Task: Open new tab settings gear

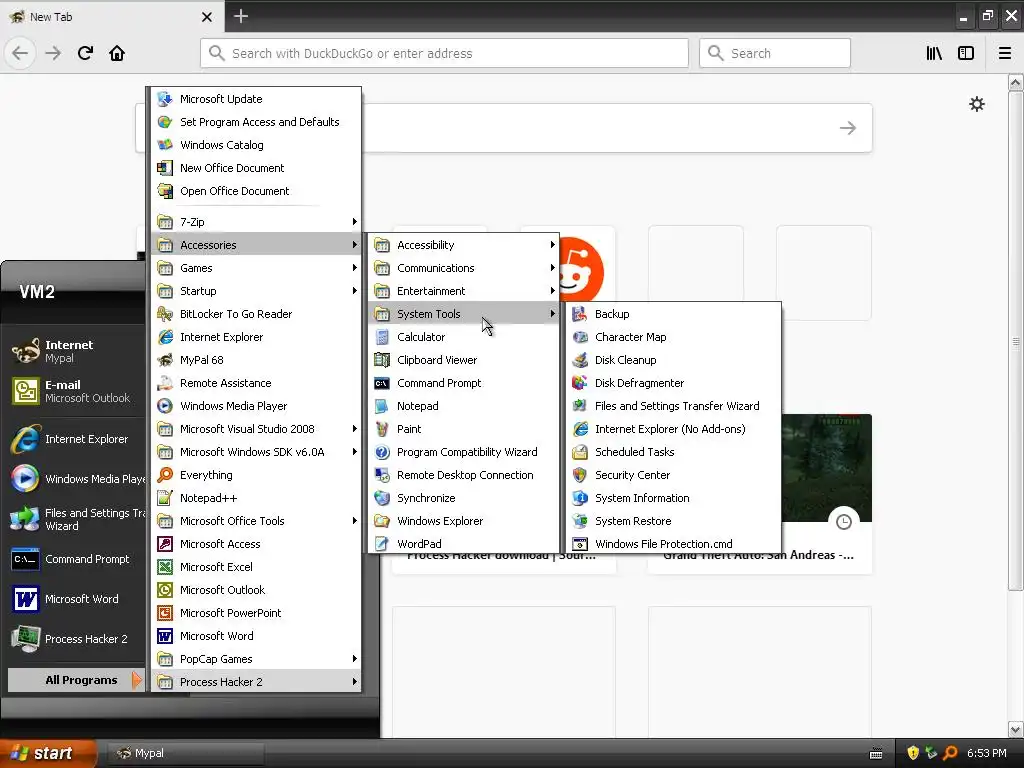Action: [x=976, y=104]
